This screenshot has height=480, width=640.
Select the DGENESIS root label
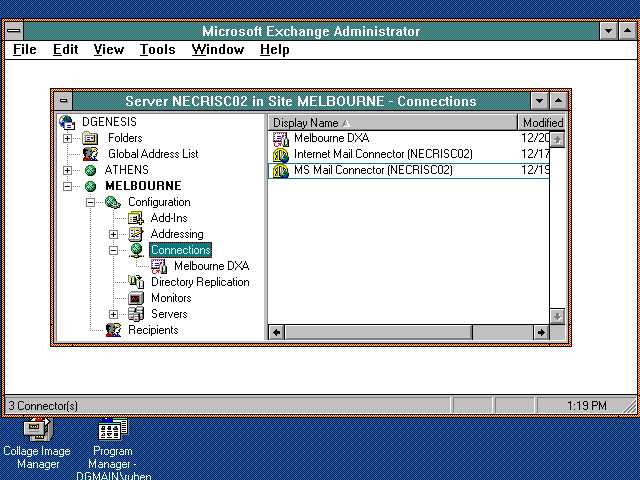click(109, 122)
